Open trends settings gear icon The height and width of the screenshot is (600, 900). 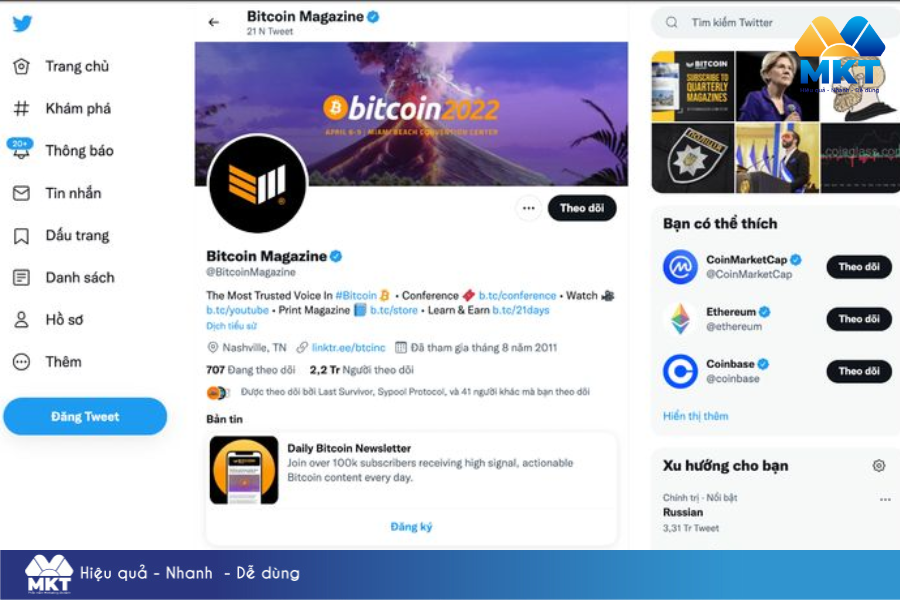click(879, 466)
